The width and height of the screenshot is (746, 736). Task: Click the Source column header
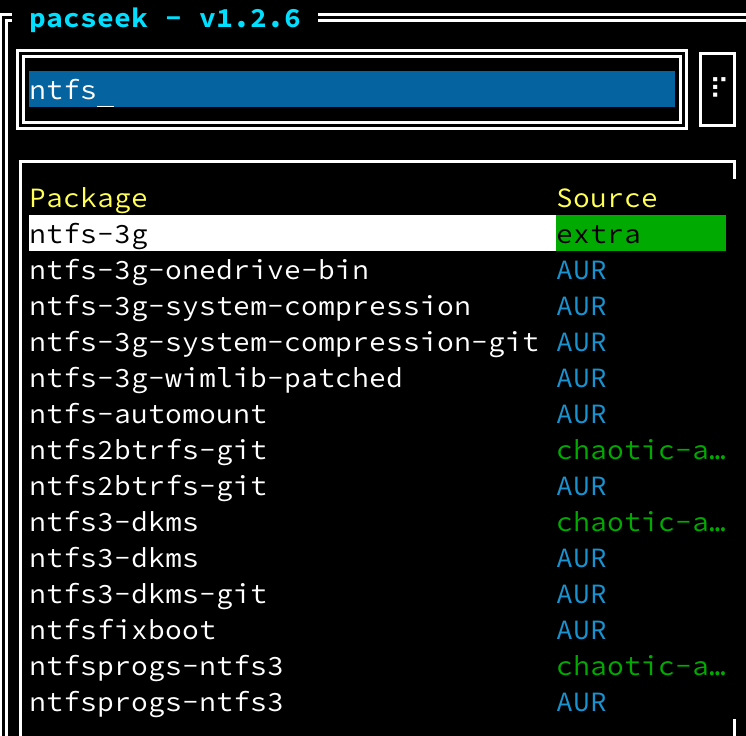607,198
